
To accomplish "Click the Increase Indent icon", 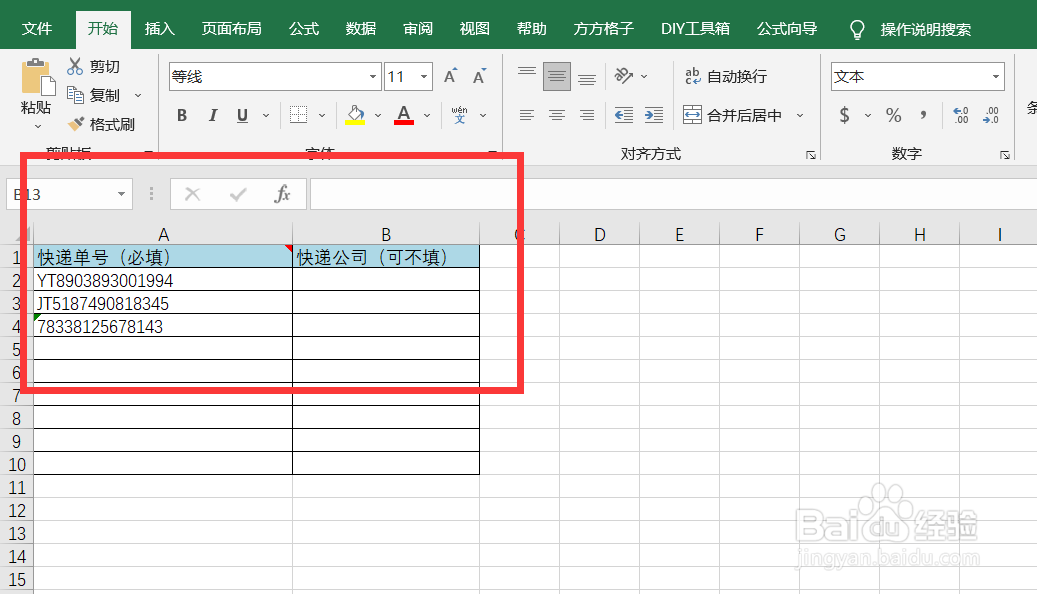I will (653, 115).
